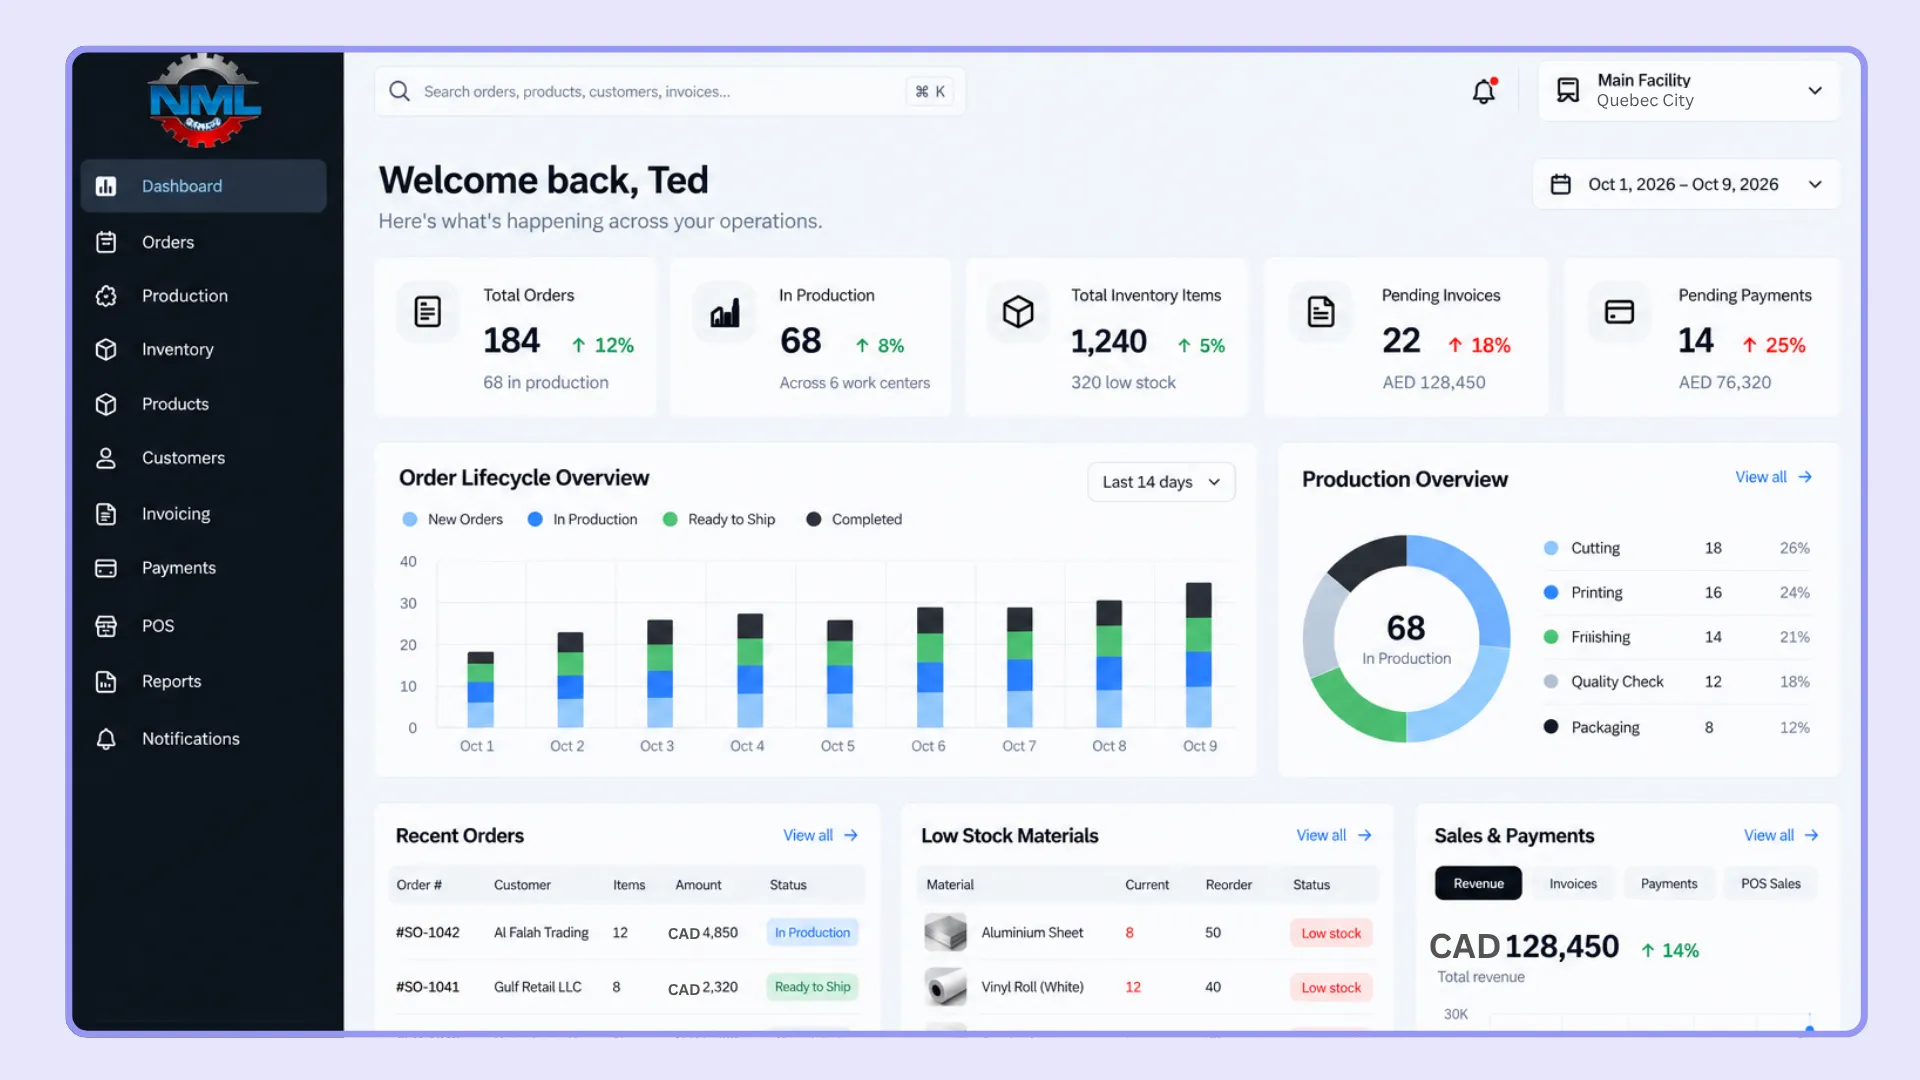Click the Aluminium Sheet material thumbnail
The height and width of the screenshot is (1080, 1920).
(x=945, y=932)
